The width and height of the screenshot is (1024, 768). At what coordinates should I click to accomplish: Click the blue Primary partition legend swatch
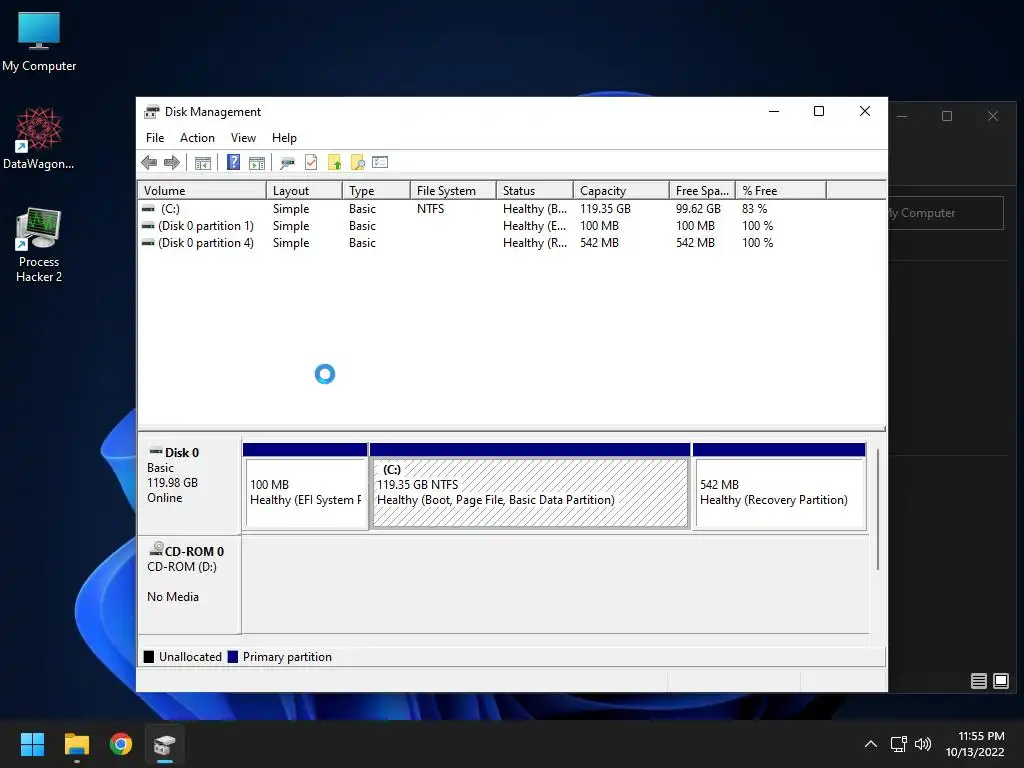(x=232, y=657)
